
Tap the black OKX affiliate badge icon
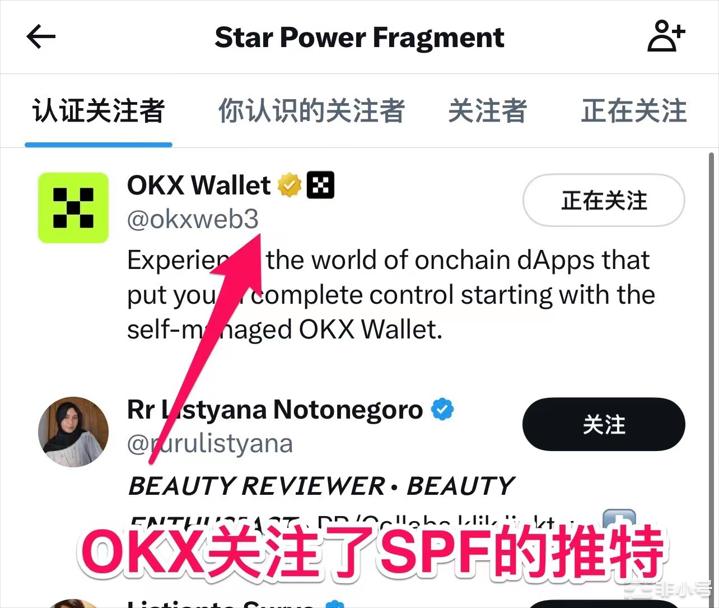[x=321, y=185]
